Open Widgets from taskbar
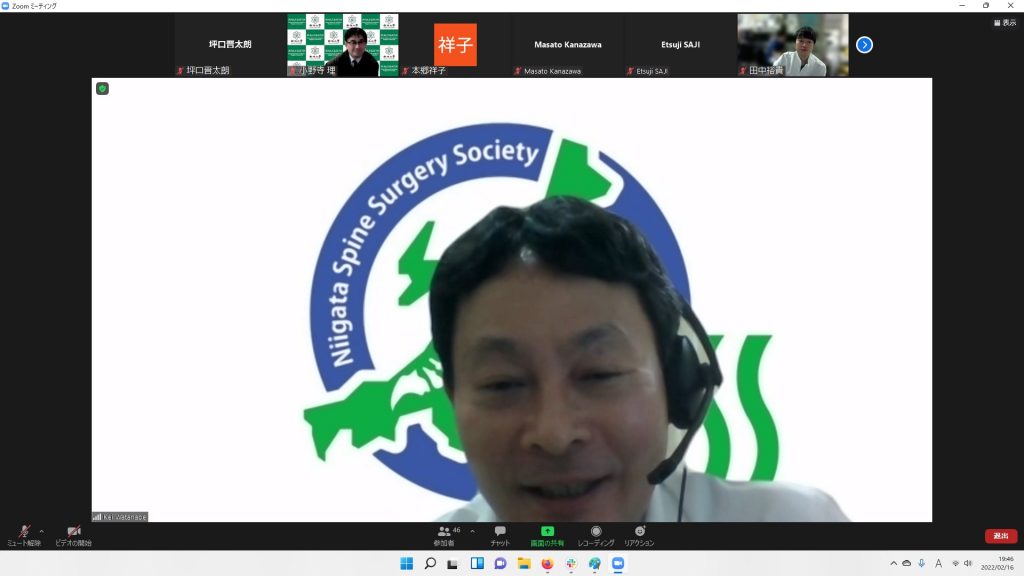1024x576 pixels. tap(477, 563)
